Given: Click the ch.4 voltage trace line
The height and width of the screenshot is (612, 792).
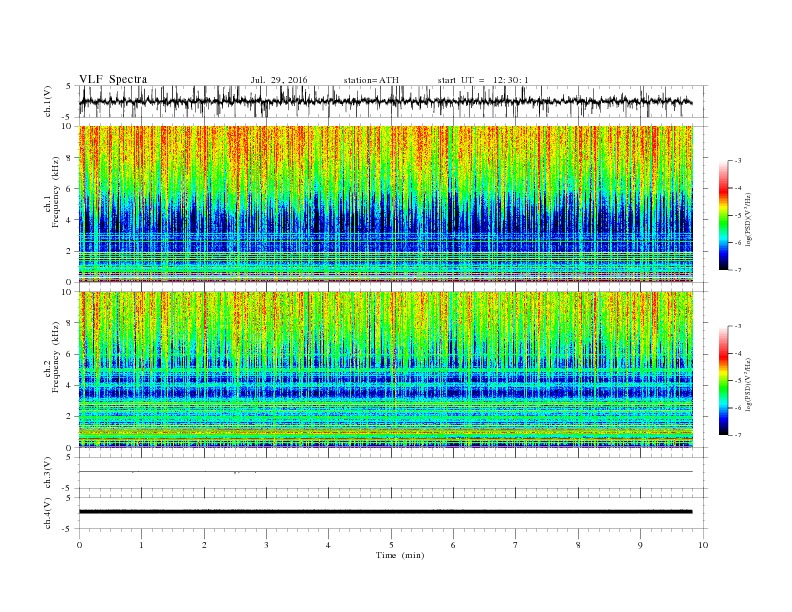Looking at the screenshot, I should [386, 512].
